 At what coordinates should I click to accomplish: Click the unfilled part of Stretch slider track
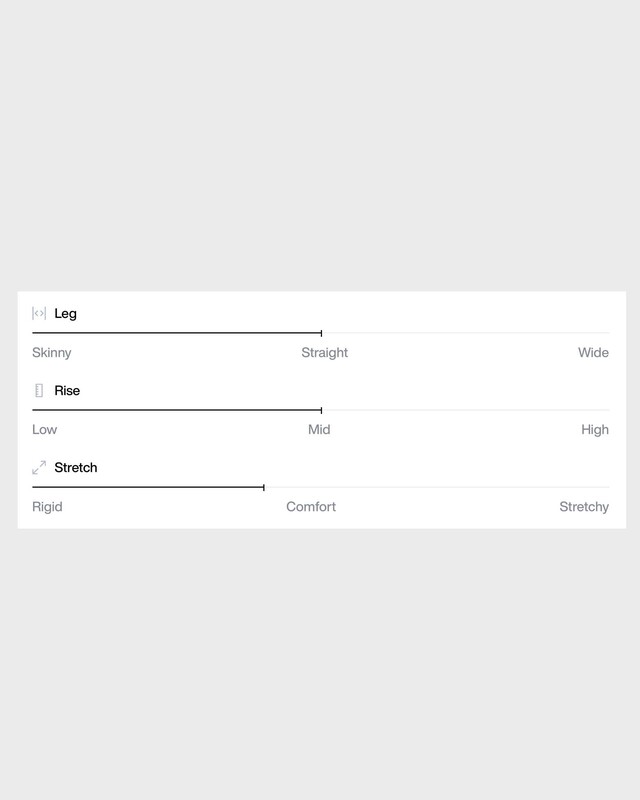[x=436, y=487]
